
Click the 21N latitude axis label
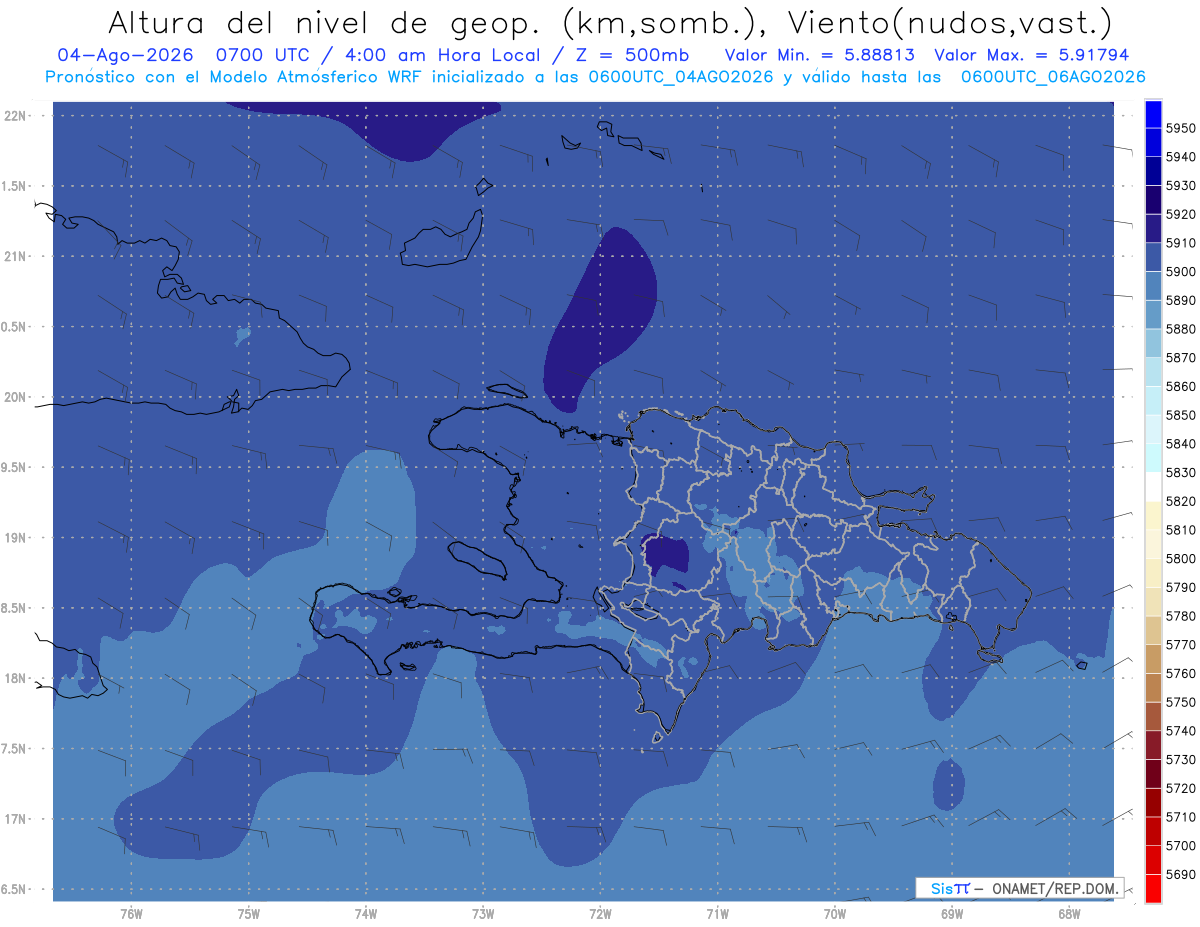[x=15, y=256]
